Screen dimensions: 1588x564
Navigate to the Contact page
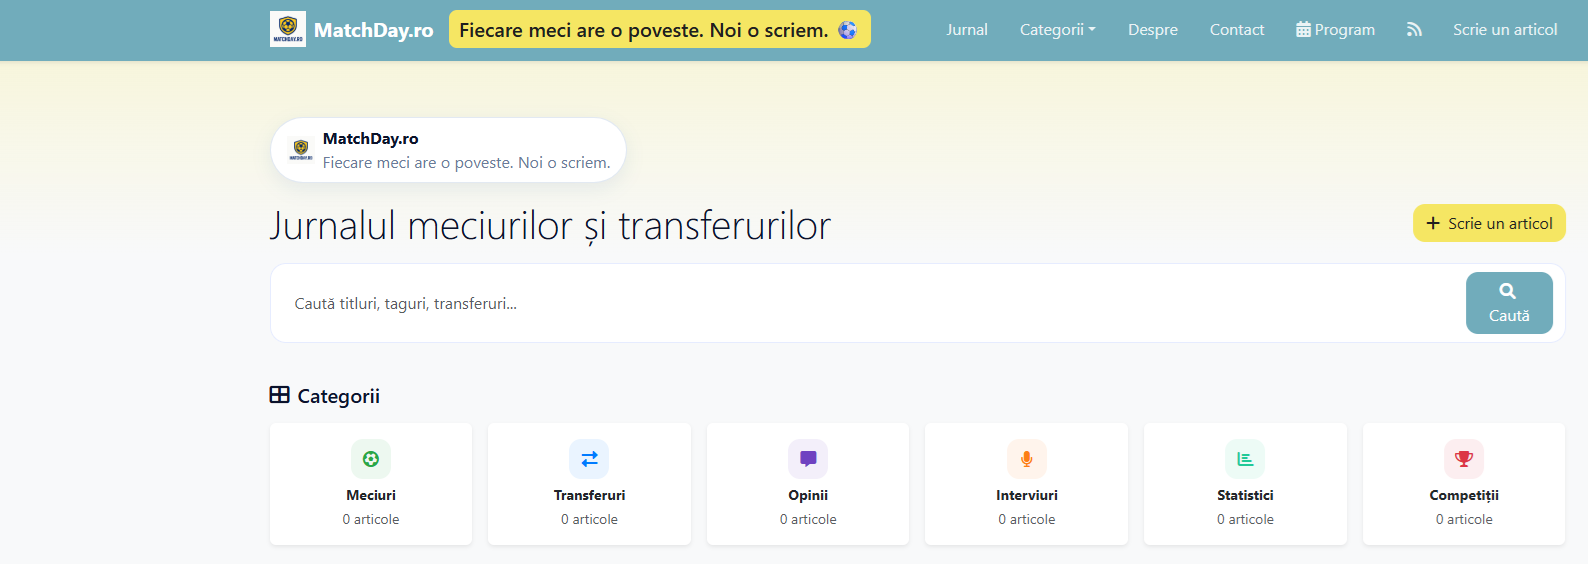[1236, 30]
